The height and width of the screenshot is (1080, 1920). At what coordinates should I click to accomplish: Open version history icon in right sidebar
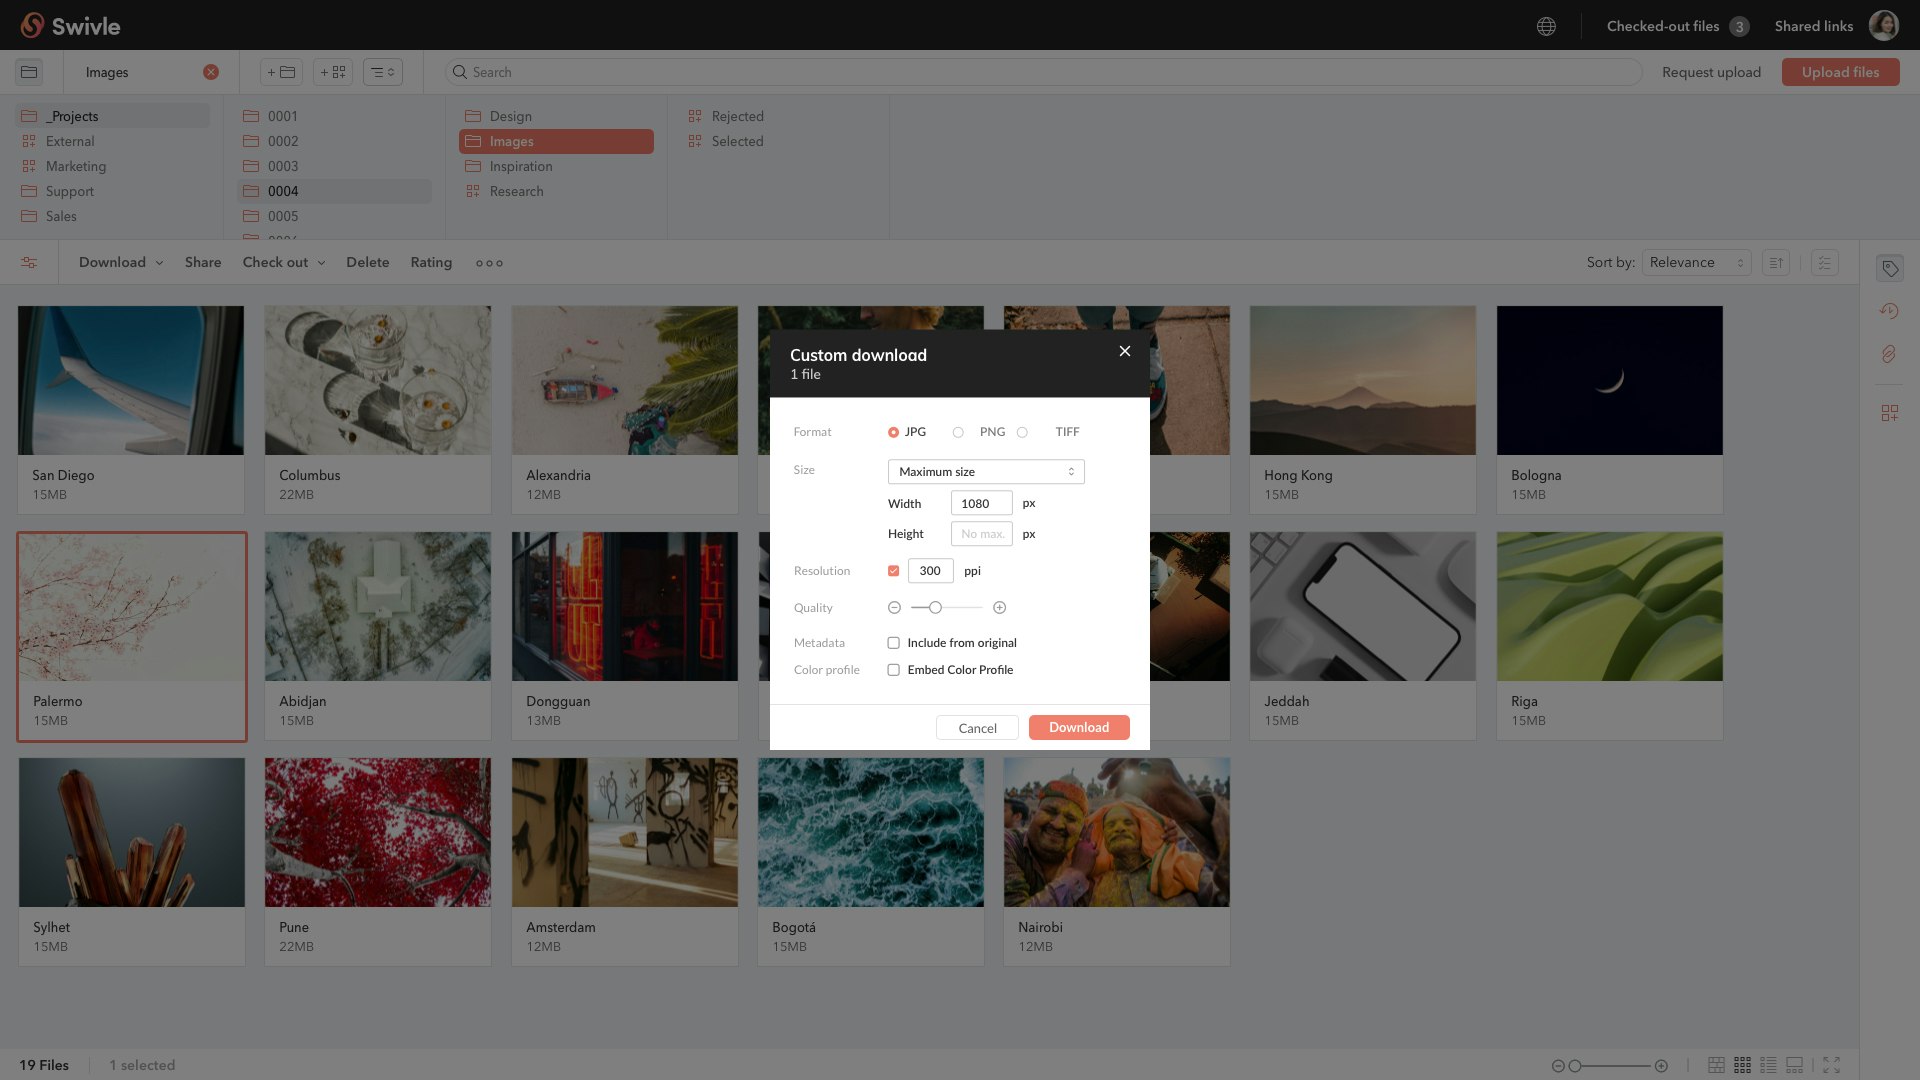coord(1889,311)
